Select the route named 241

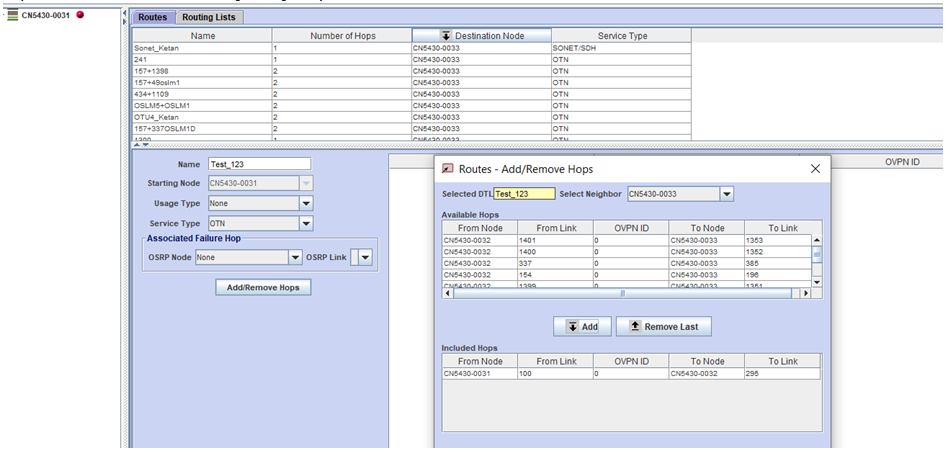(412, 59)
